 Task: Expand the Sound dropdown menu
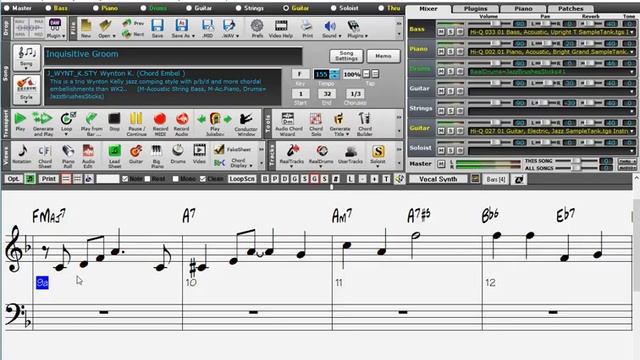(x=340, y=36)
